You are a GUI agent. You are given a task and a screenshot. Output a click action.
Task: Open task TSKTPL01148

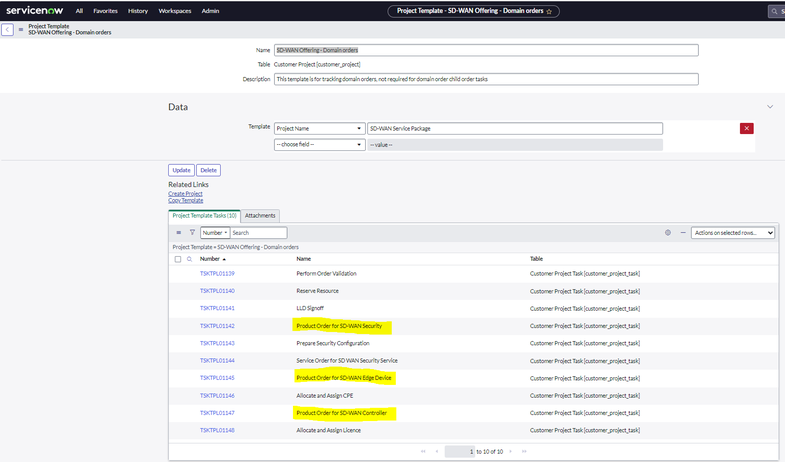click(x=217, y=430)
